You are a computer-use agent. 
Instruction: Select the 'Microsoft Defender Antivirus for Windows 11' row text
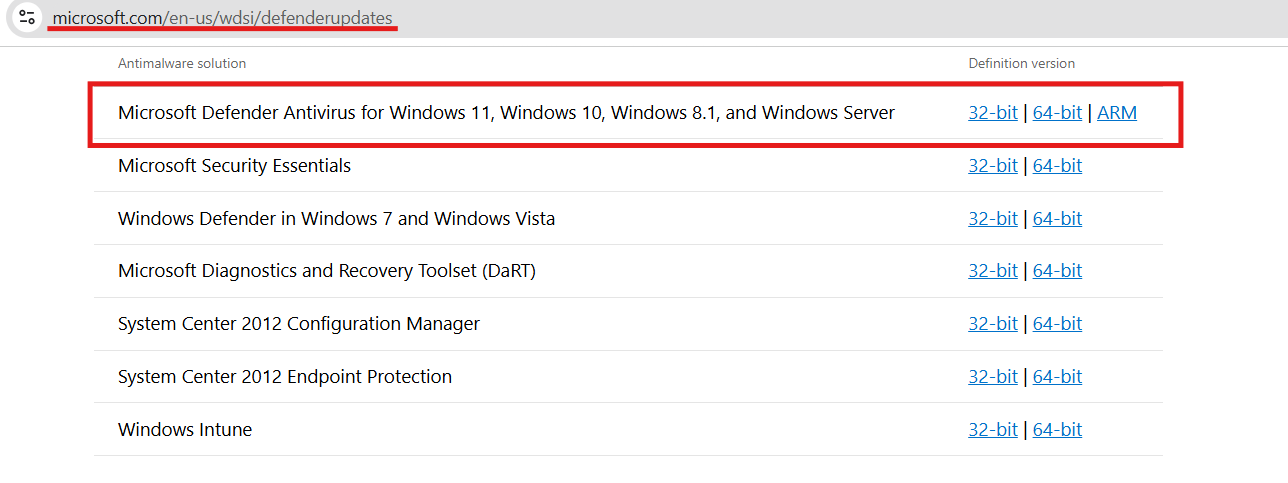click(506, 113)
